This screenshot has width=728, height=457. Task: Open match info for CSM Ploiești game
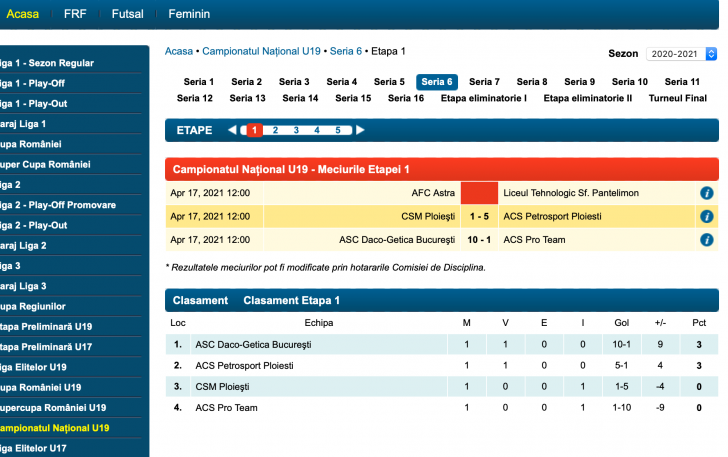[706, 216]
